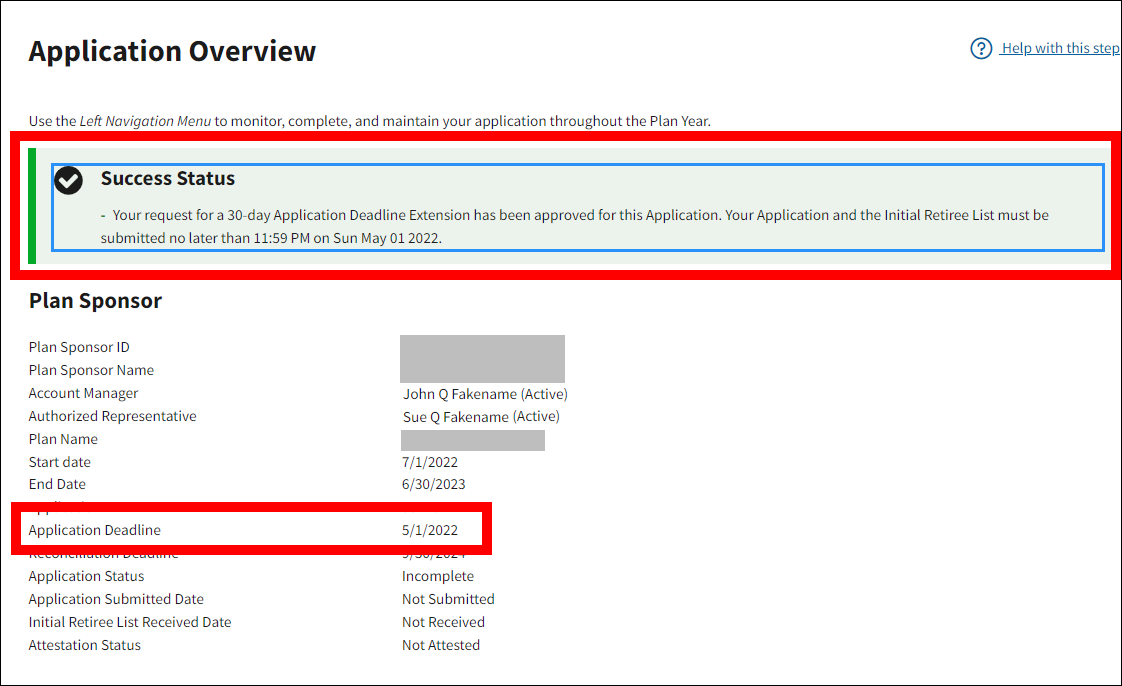
Task: Click the Incomplete application status value
Action: 438,577
